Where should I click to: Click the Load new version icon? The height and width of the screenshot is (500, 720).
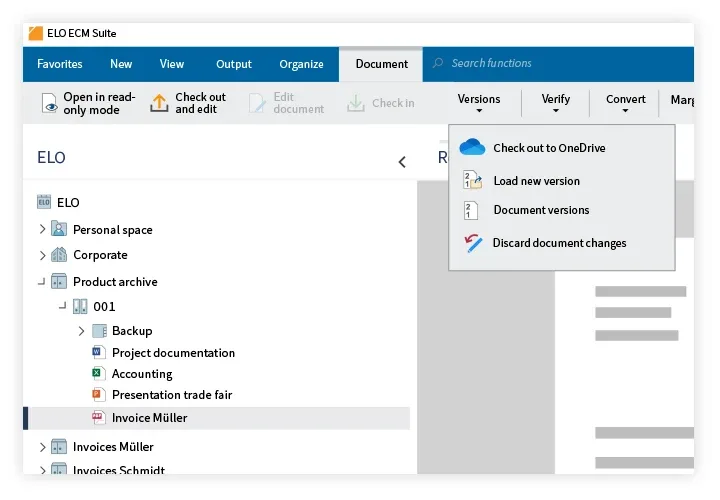click(x=472, y=180)
